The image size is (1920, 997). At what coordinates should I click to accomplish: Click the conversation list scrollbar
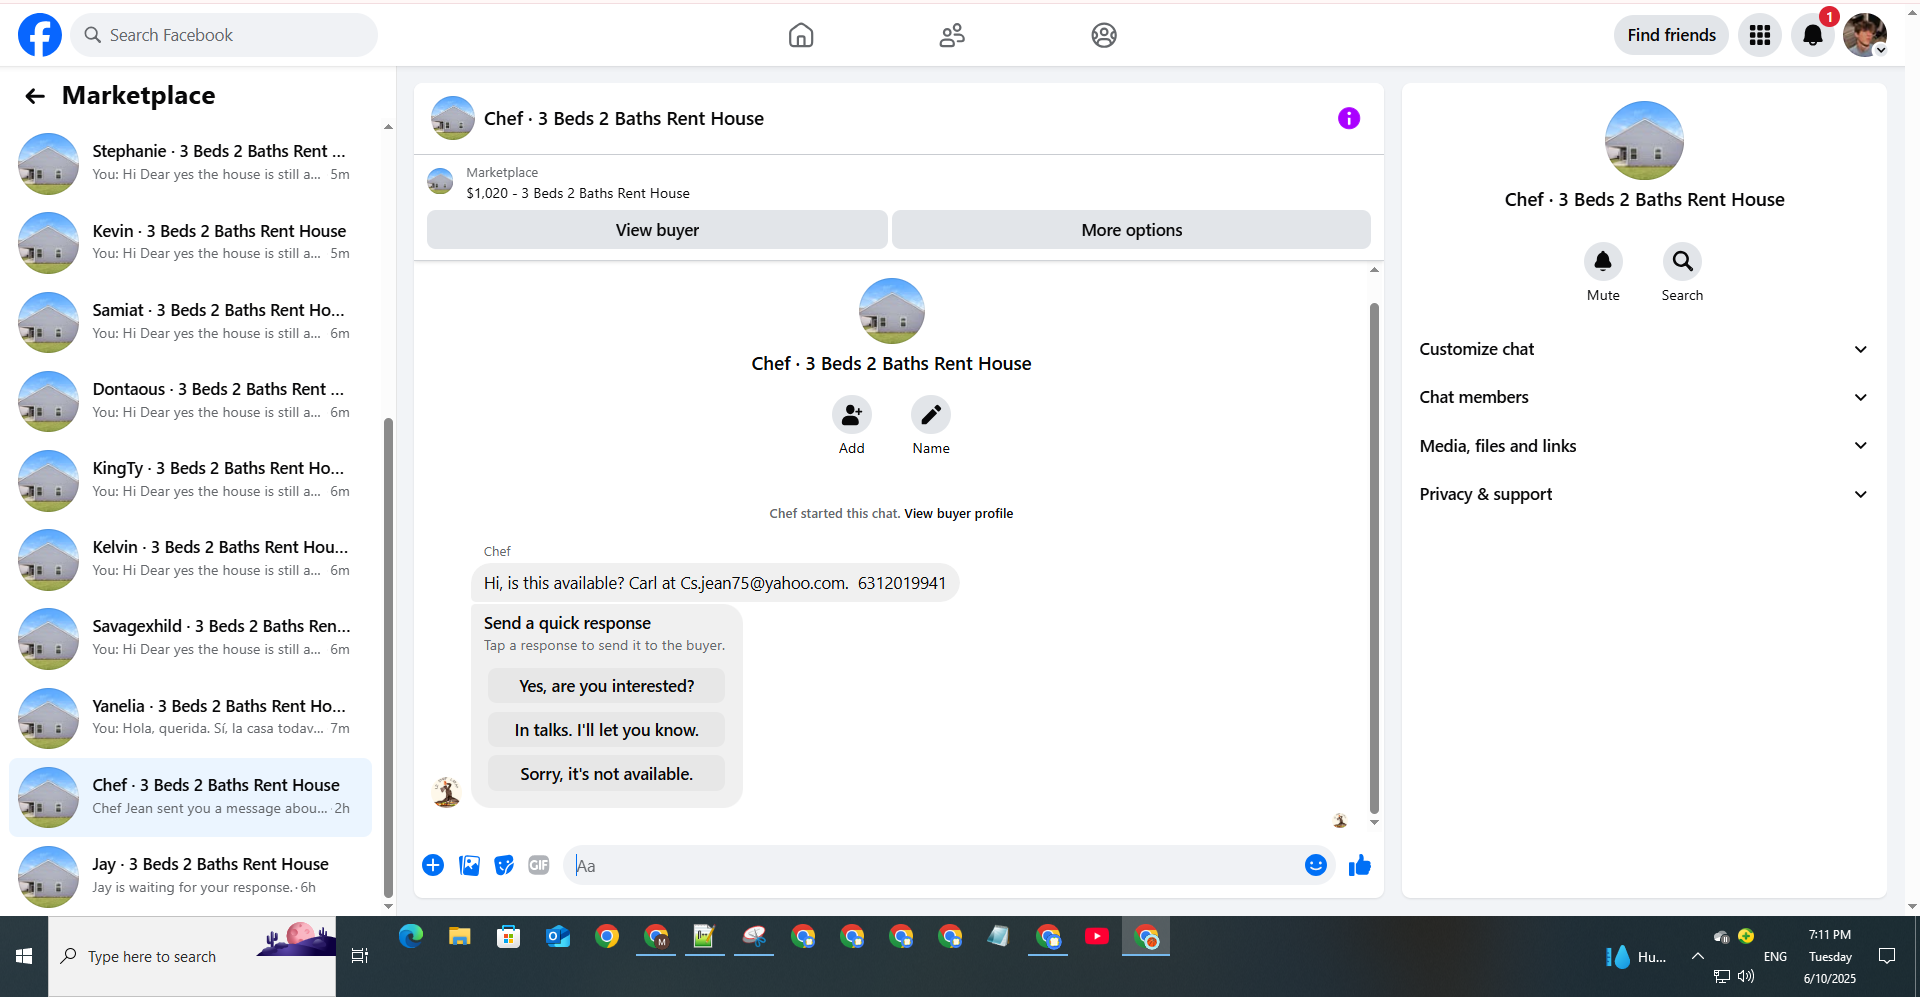pyautogui.click(x=388, y=658)
